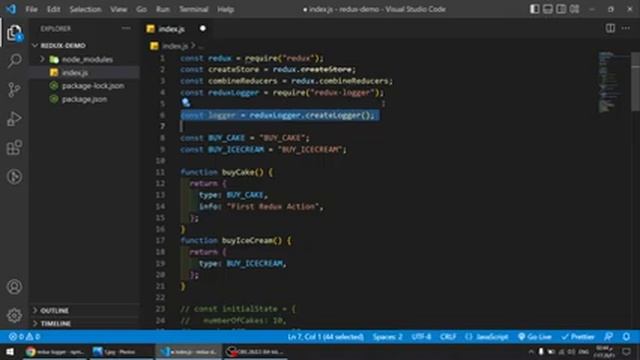Screen dimensions: 640x360
Task: Open the Extensions view
Action: pyautogui.click(x=14, y=147)
